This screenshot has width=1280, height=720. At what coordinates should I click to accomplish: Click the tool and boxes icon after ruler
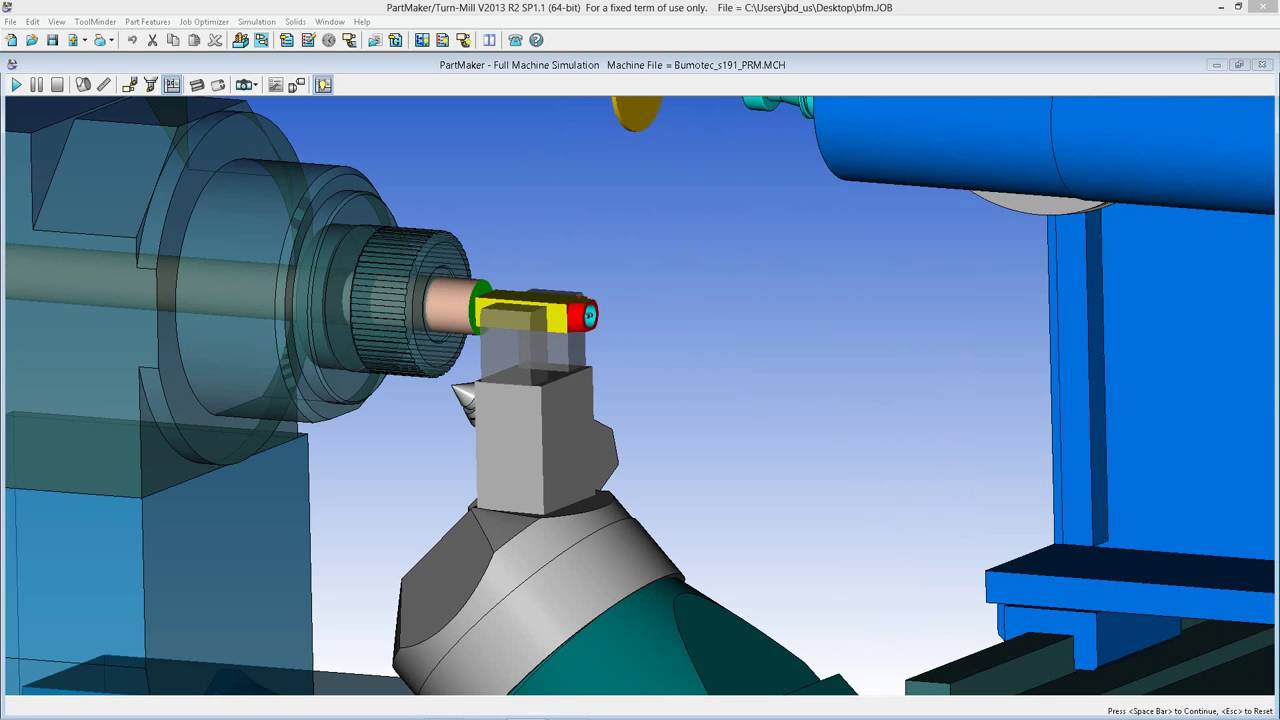(130, 85)
